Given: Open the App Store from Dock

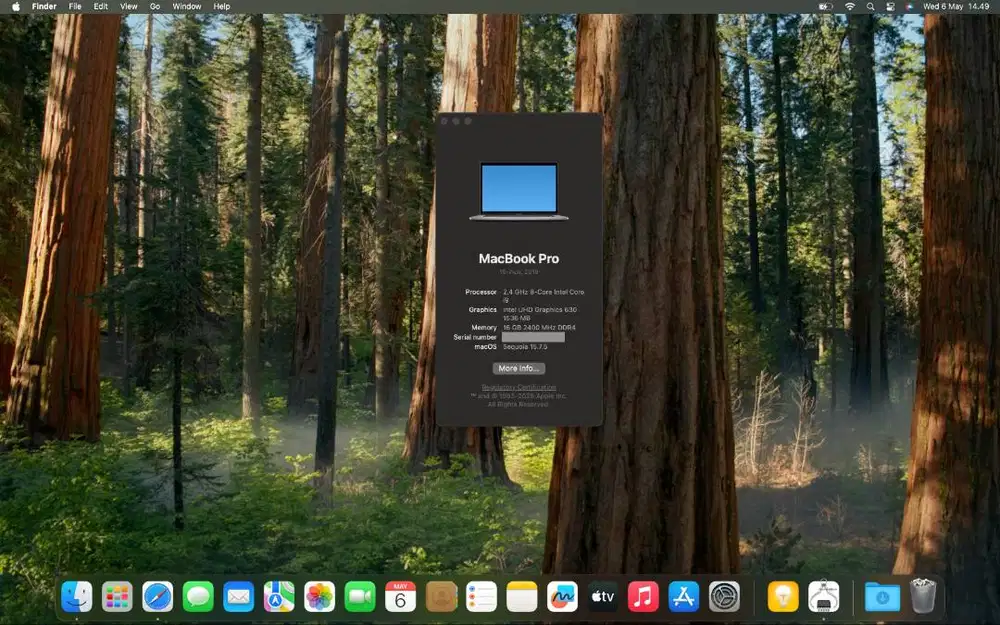Looking at the screenshot, I should (684, 597).
